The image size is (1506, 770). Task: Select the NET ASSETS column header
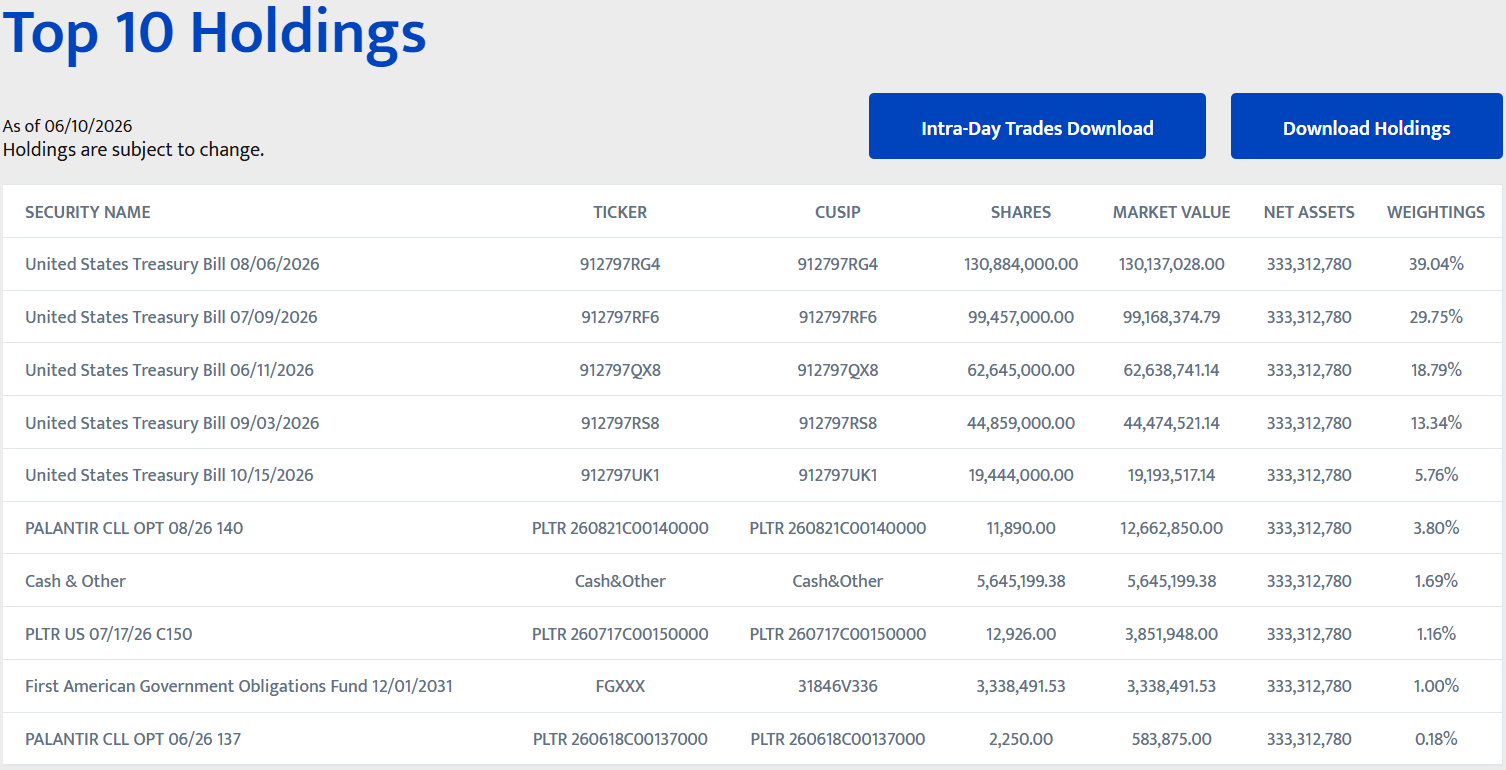pos(1309,212)
